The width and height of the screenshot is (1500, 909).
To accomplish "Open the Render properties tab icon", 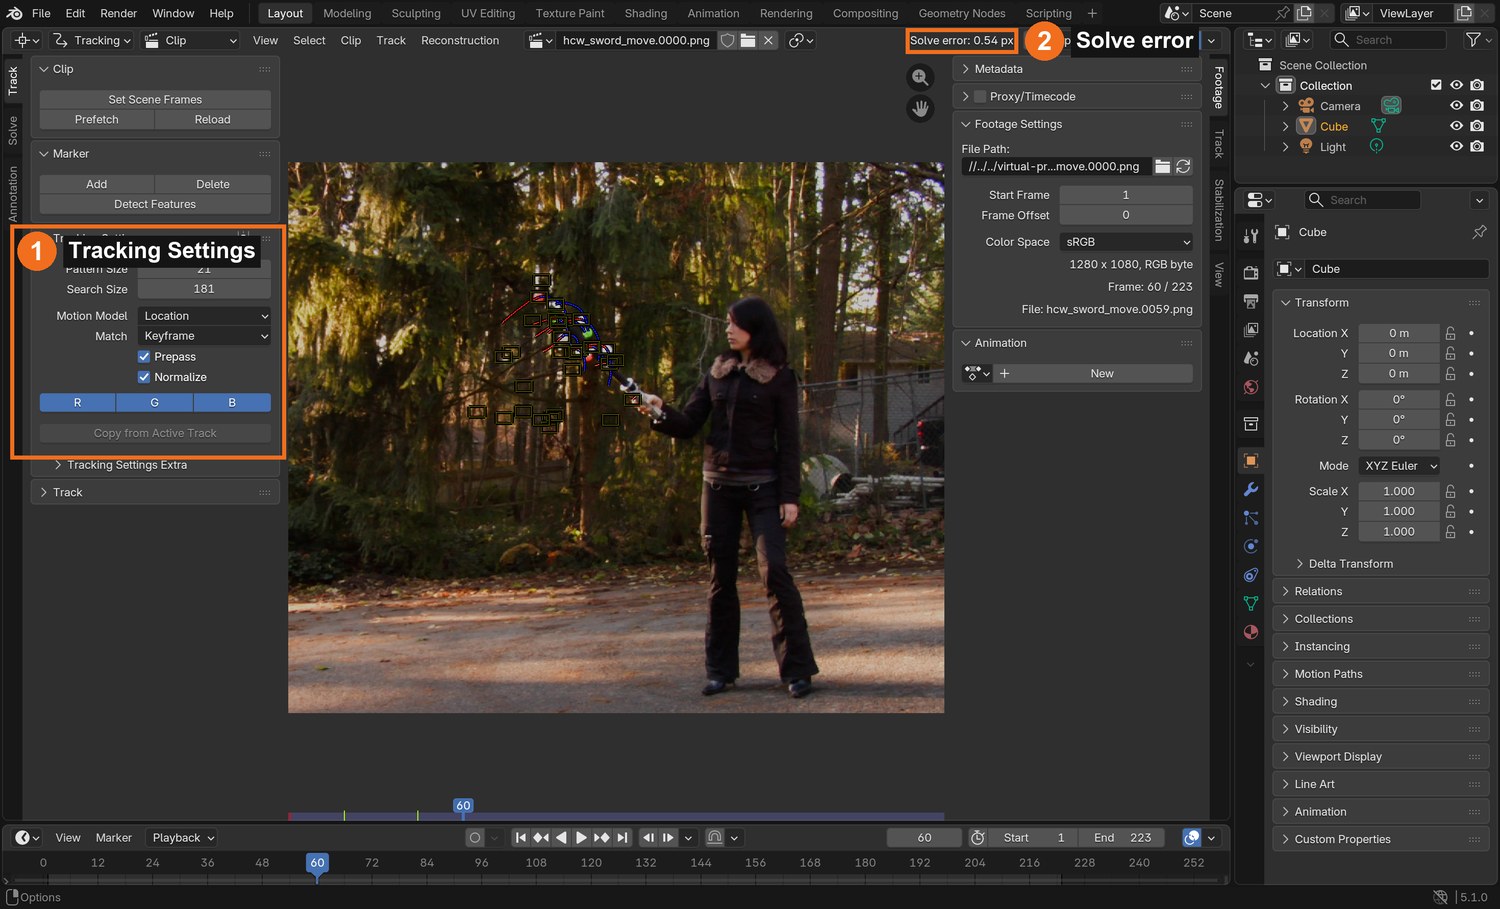I will coord(1251,272).
